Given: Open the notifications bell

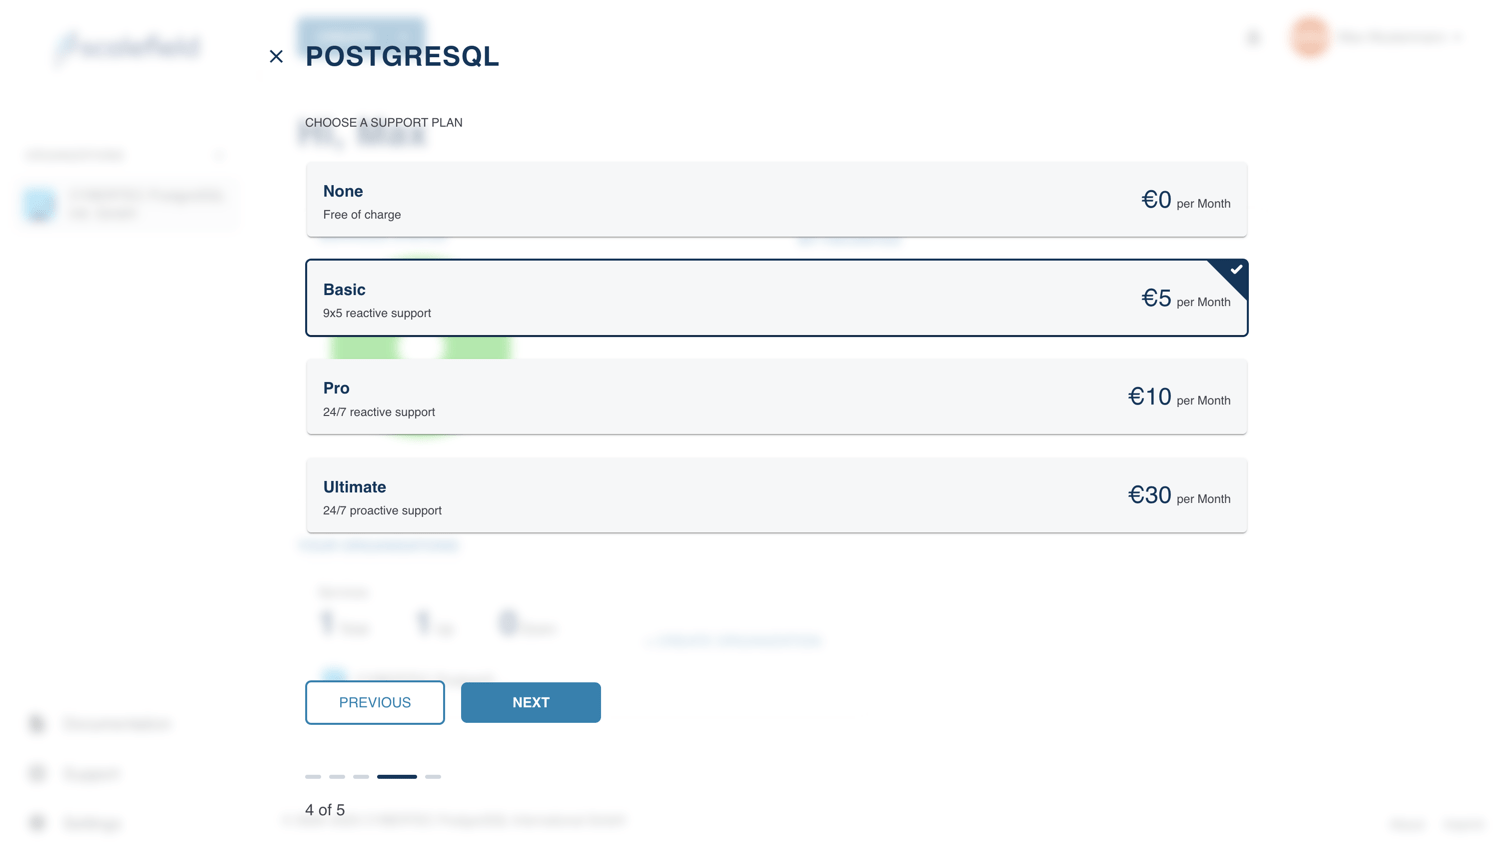Looking at the screenshot, I should point(1253,38).
